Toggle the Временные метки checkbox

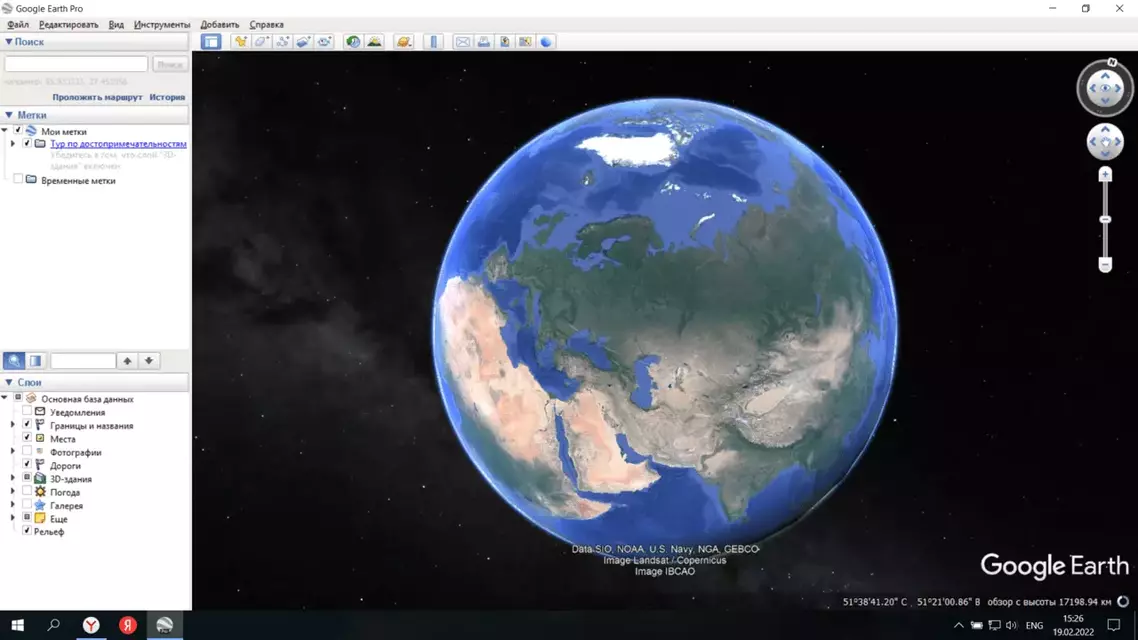tap(18, 179)
